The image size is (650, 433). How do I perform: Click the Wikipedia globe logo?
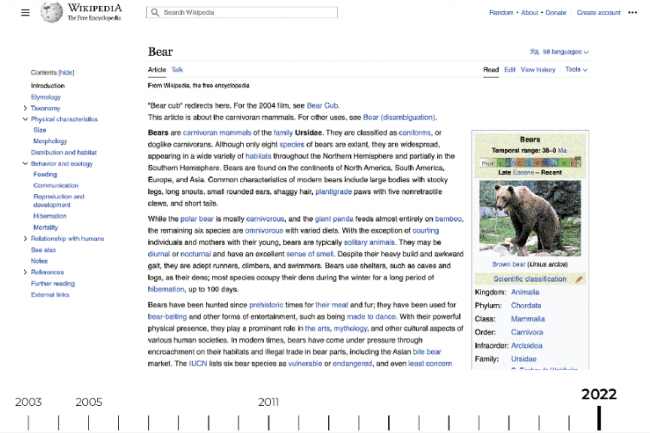pos(51,12)
